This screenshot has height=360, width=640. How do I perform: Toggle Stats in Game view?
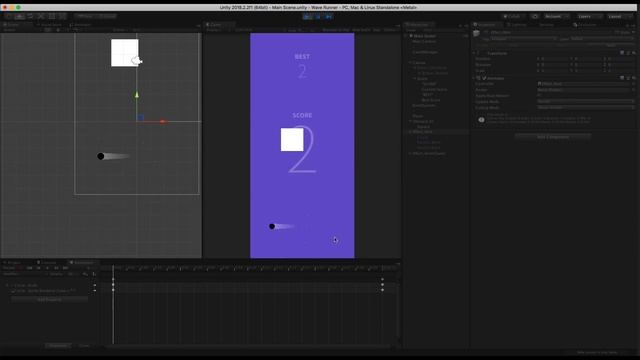coord(376,30)
